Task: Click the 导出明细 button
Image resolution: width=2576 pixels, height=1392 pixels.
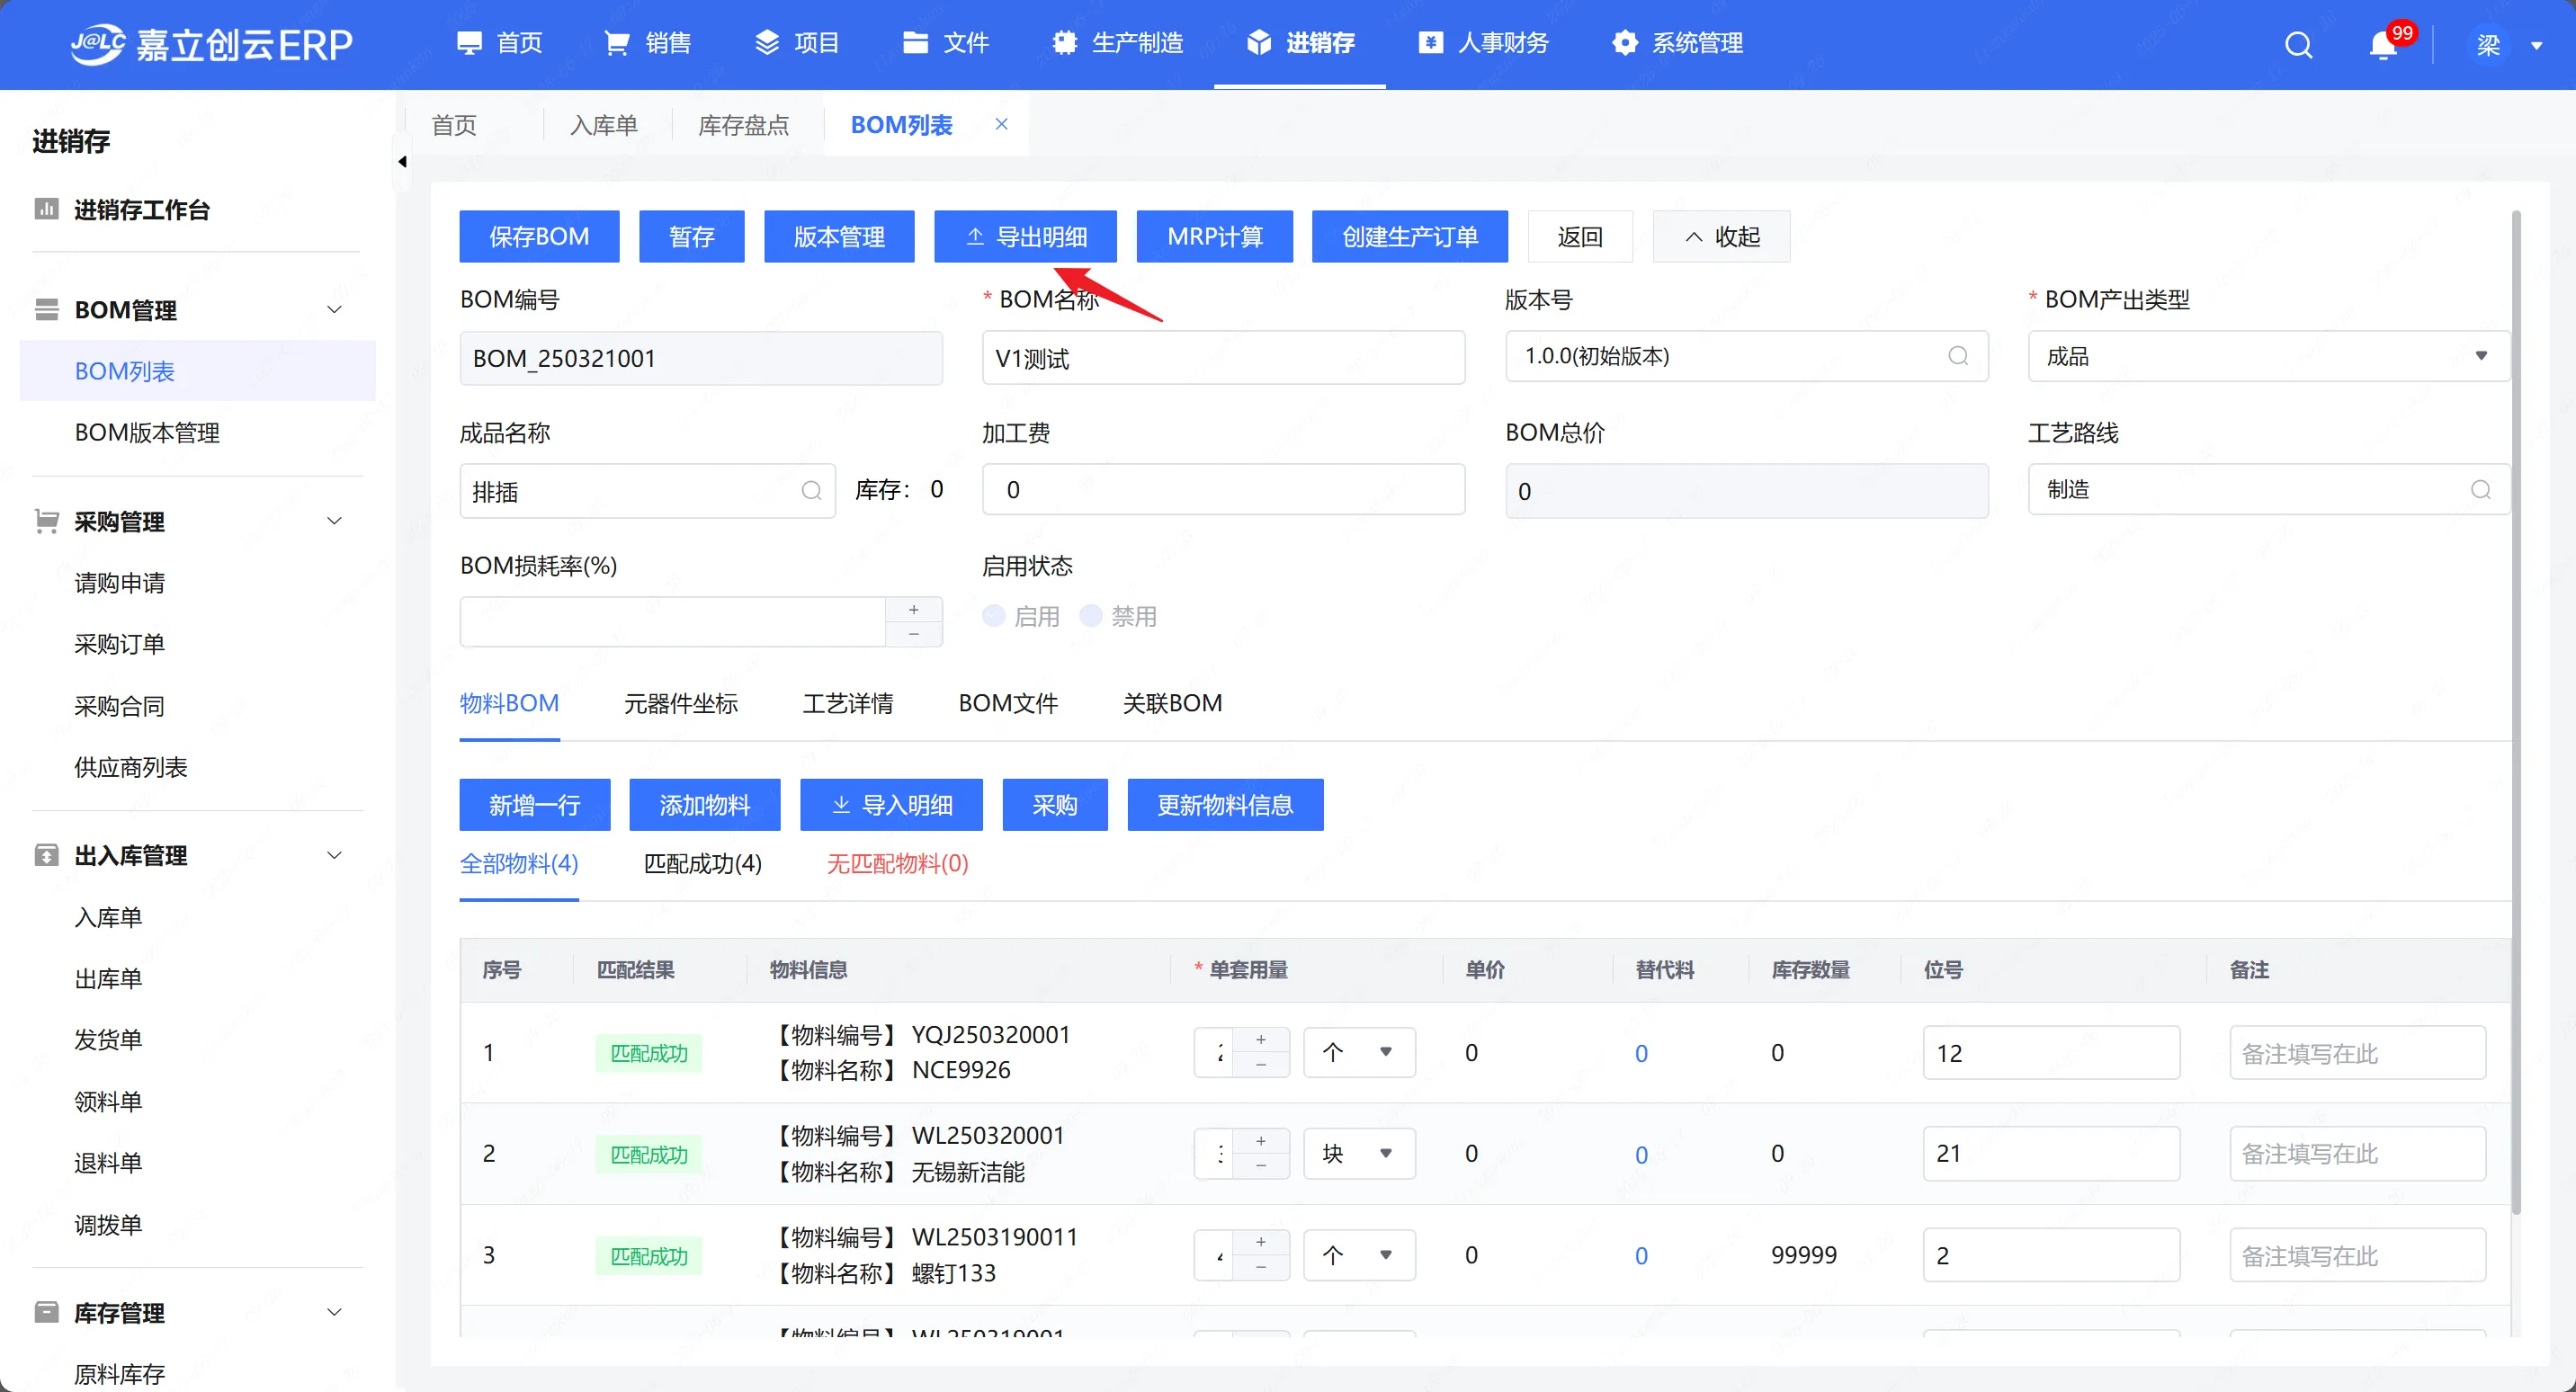Action: point(1025,236)
